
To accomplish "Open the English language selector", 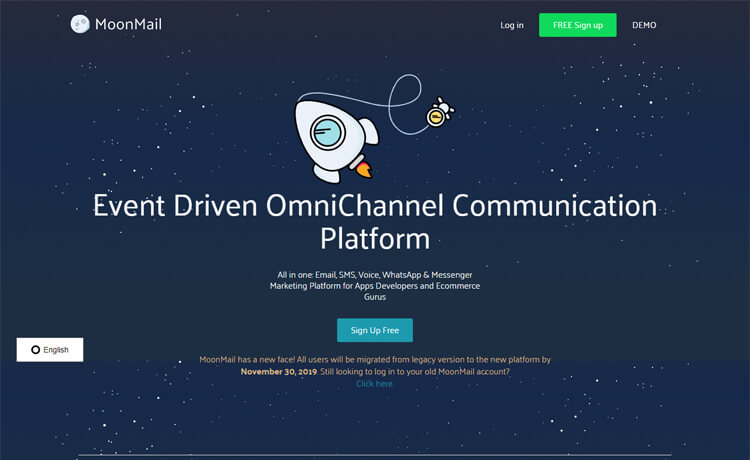I will (x=50, y=350).
